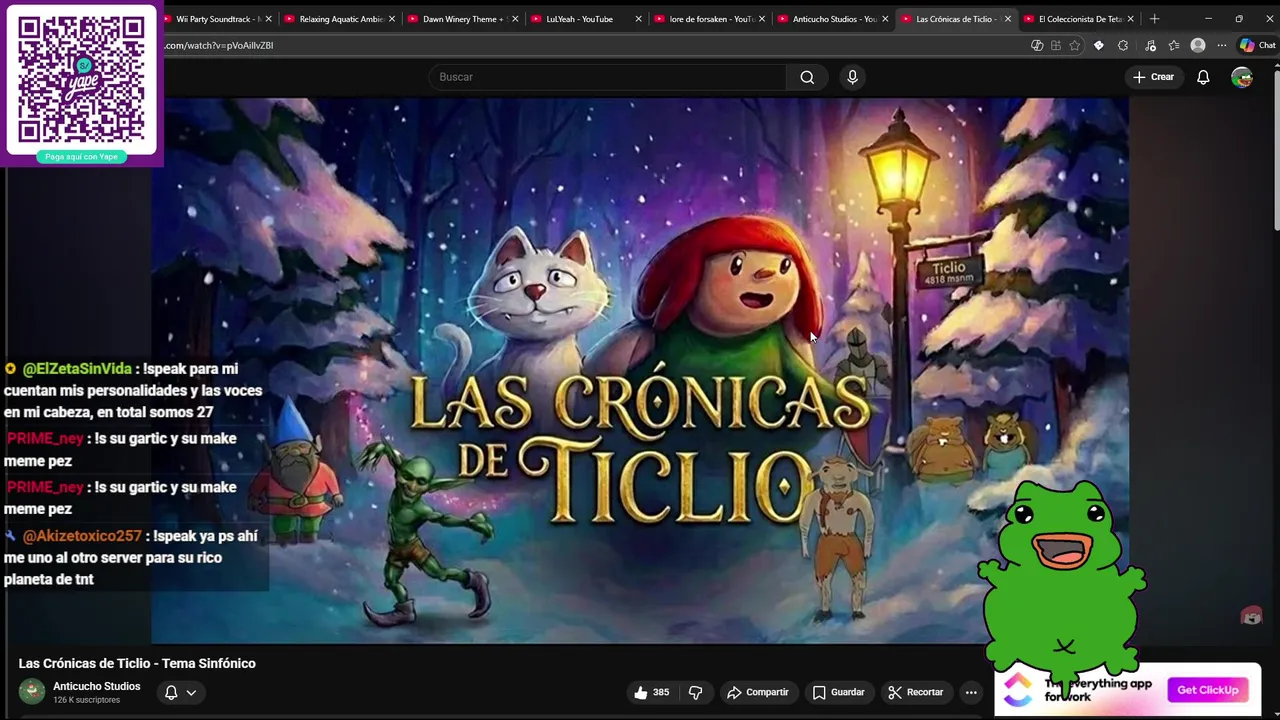Click the Compartir share button
This screenshot has width=1280, height=720.
(758, 692)
